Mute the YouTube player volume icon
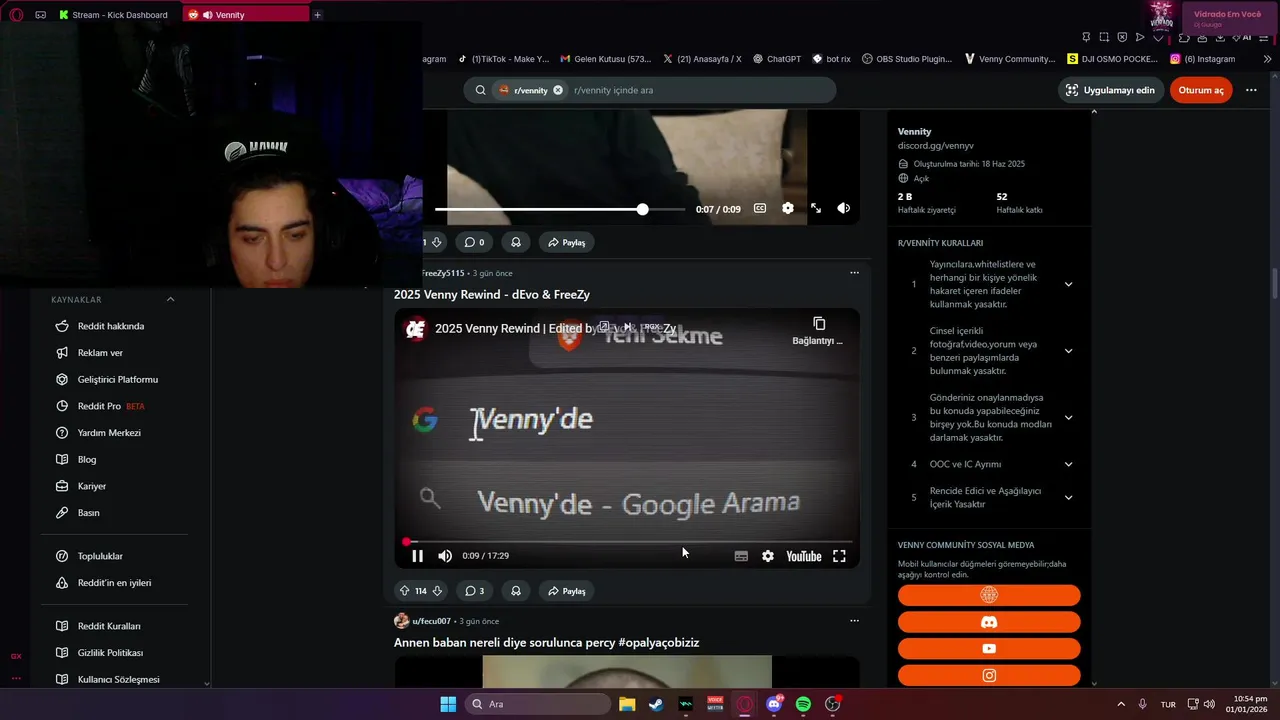 pyautogui.click(x=445, y=556)
